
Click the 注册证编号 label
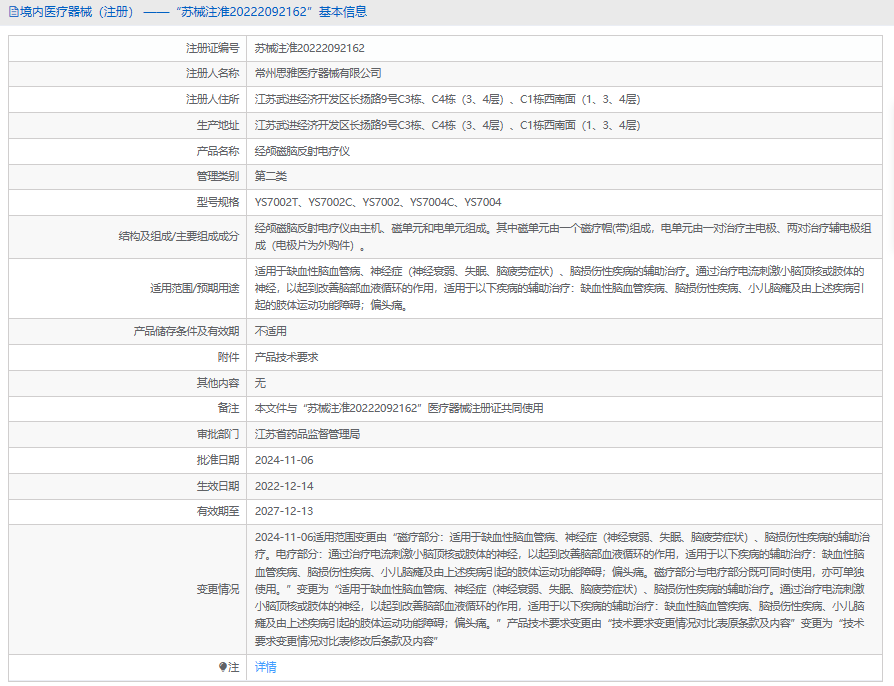tap(213, 48)
